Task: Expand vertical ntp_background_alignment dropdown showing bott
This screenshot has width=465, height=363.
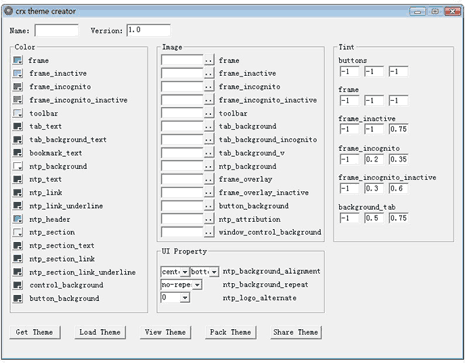Action: (x=214, y=272)
